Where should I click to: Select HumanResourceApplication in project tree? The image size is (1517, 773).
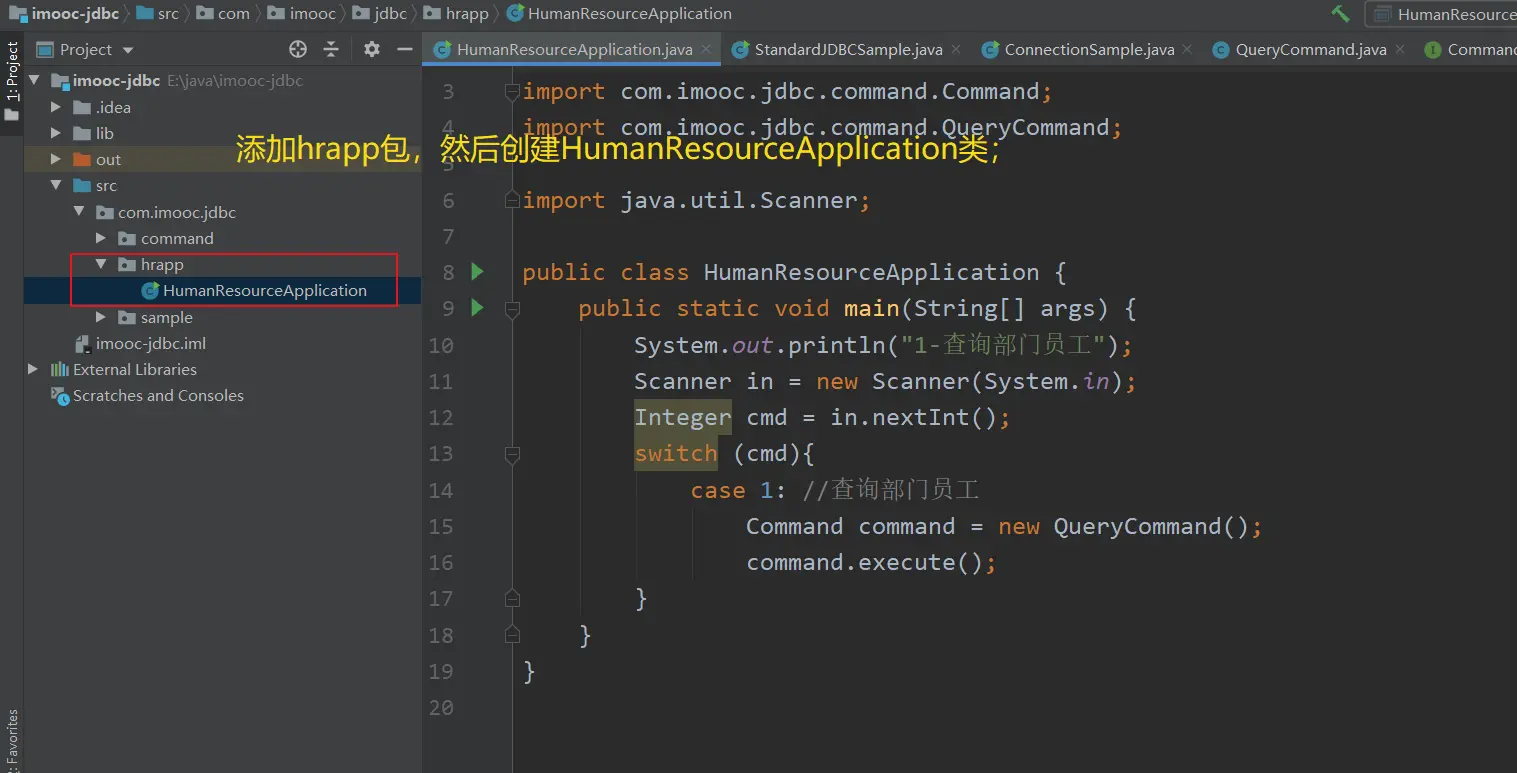coord(264,291)
